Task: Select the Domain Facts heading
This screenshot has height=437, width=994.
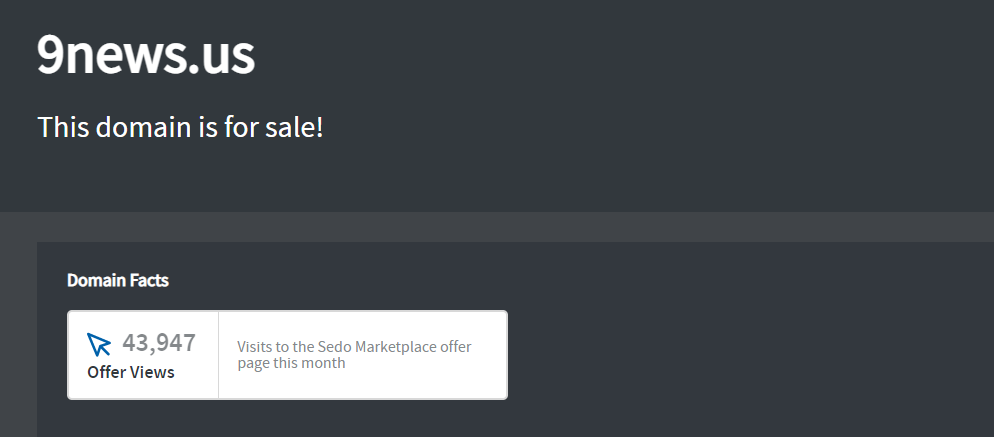Action: (x=118, y=280)
